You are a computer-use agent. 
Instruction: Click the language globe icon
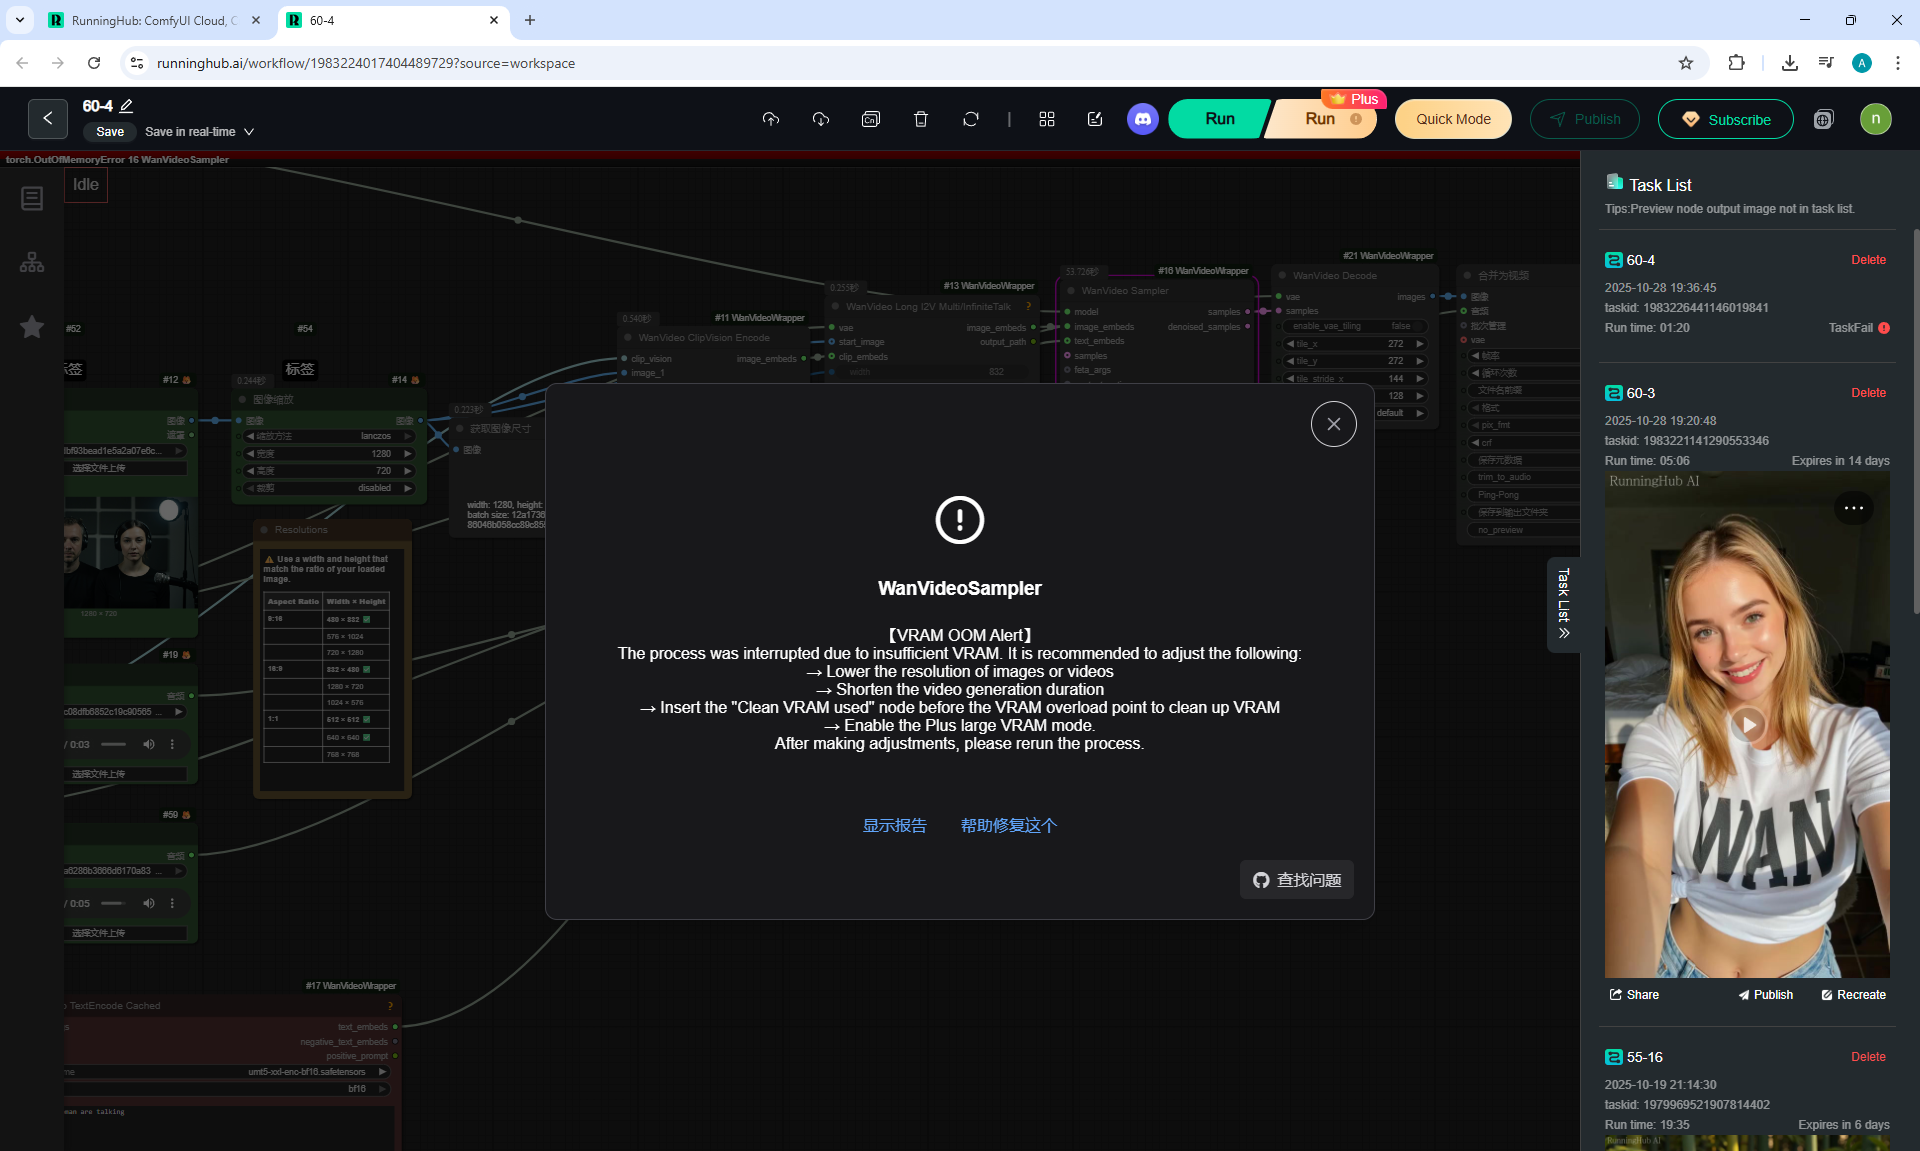coord(1824,119)
